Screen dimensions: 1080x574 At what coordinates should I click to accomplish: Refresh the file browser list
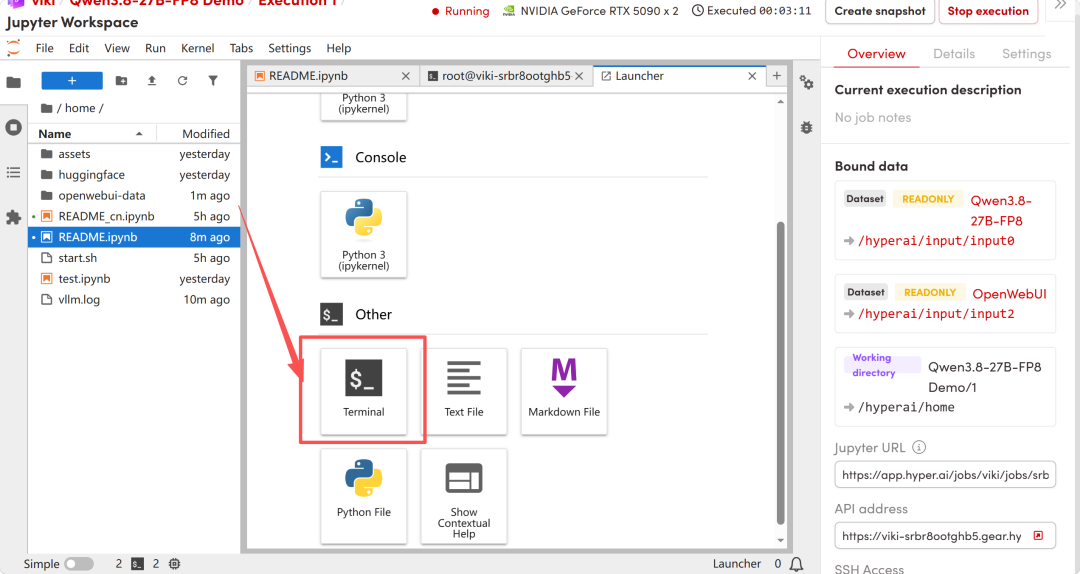coord(183,81)
